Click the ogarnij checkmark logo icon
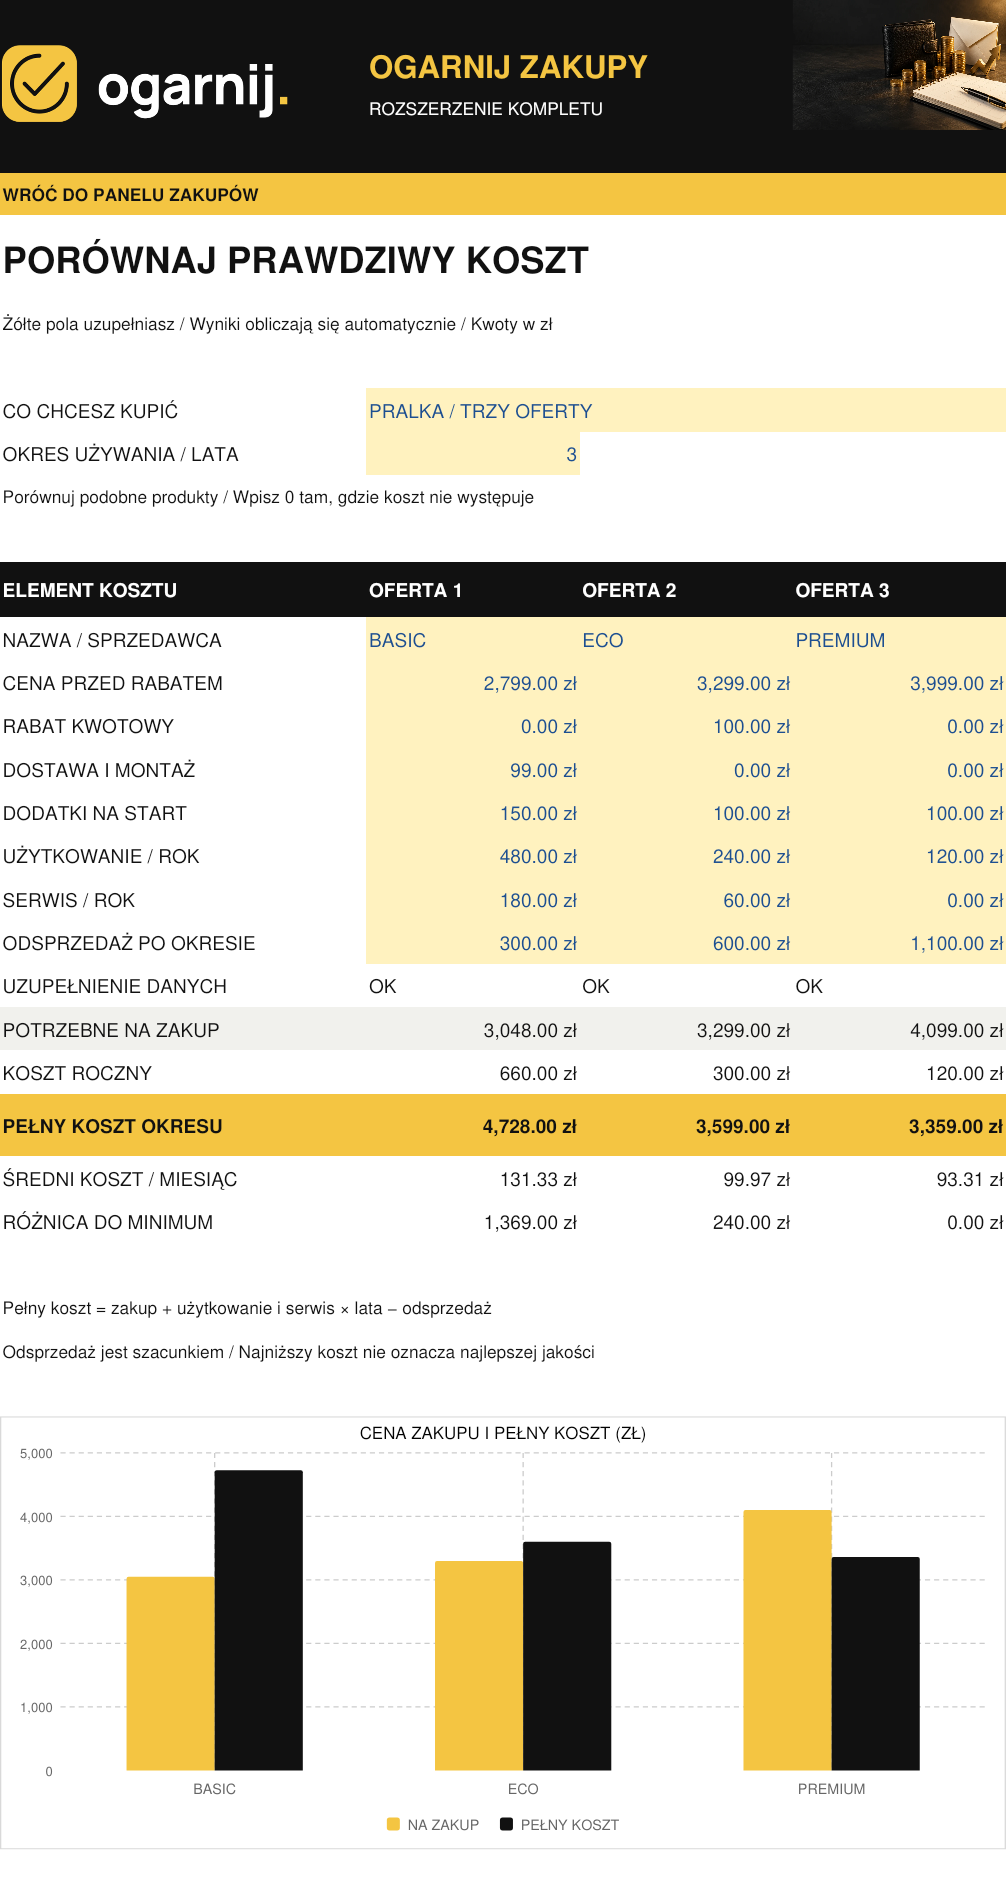Screen dimensions: 1006x1893 point(39,84)
